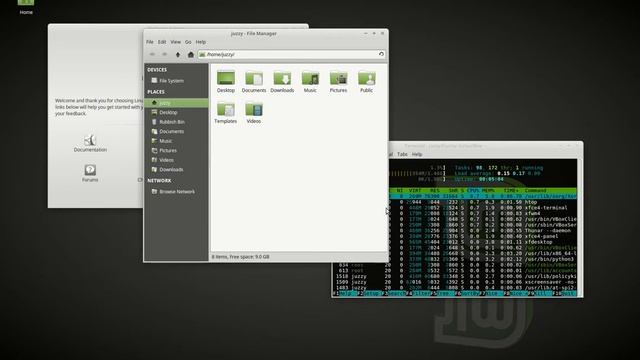
Task: Open the File menu in File Manager
Action: [x=150, y=42]
